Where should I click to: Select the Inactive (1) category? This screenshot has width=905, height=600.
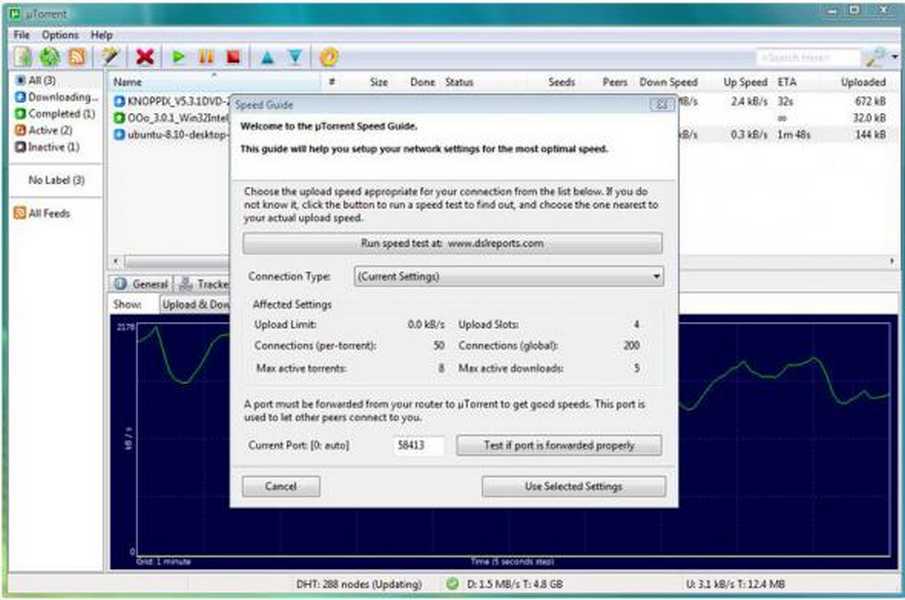(x=47, y=147)
